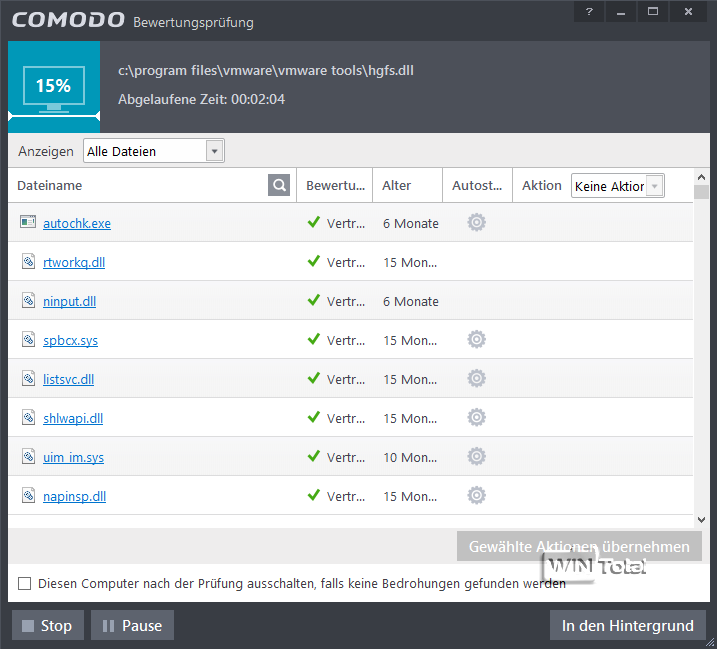Image resolution: width=717 pixels, height=649 pixels.
Task: Click the file icon next to spbcx.sys
Action: [x=28, y=339]
